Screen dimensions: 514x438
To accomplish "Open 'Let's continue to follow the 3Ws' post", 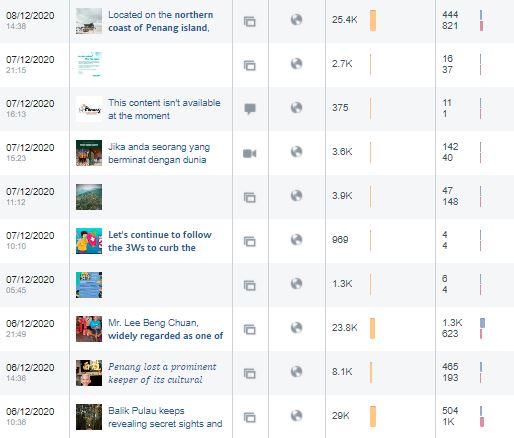I will pos(160,241).
